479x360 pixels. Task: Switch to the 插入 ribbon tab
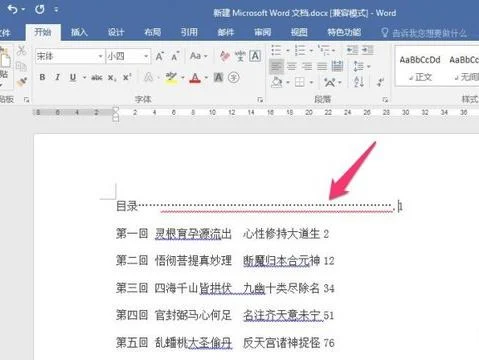tap(79, 32)
